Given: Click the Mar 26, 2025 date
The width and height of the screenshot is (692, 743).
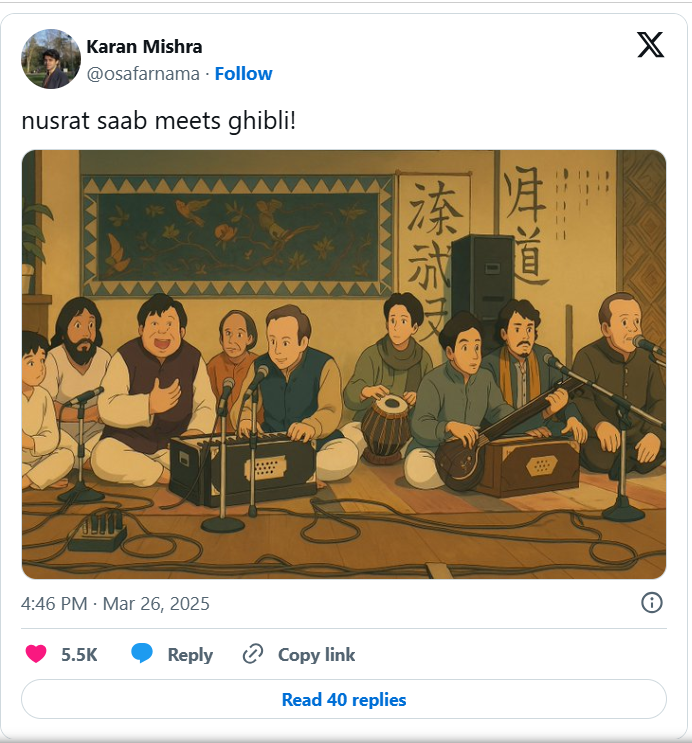Looking at the screenshot, I should pos(156,604).
